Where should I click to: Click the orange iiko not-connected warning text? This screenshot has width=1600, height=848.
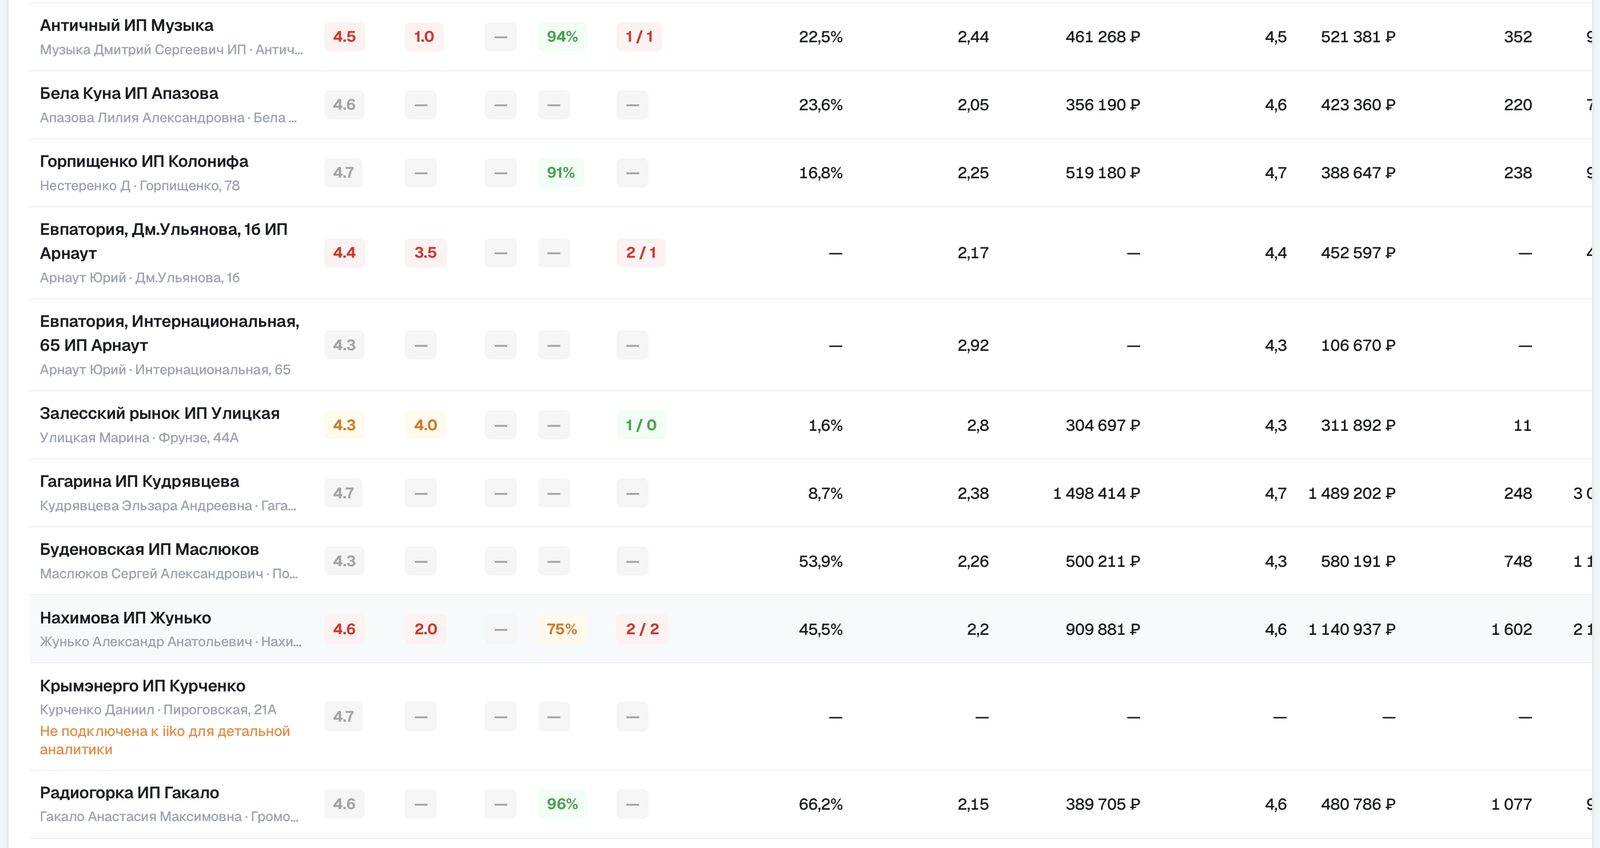click(x=165, y=740)
